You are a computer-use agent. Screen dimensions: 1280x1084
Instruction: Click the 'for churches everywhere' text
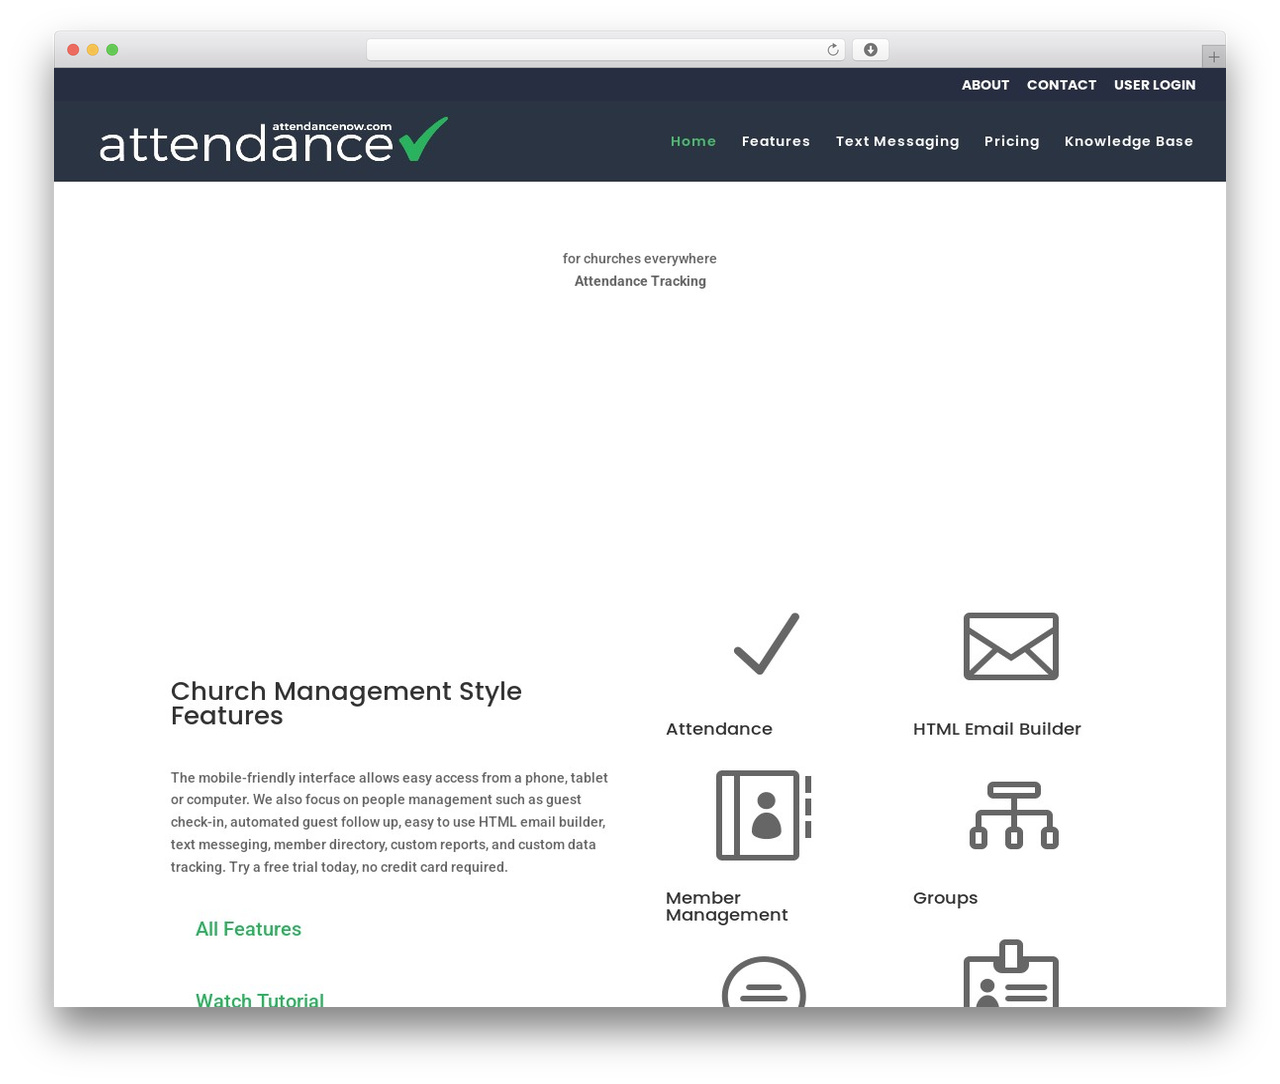640,258
